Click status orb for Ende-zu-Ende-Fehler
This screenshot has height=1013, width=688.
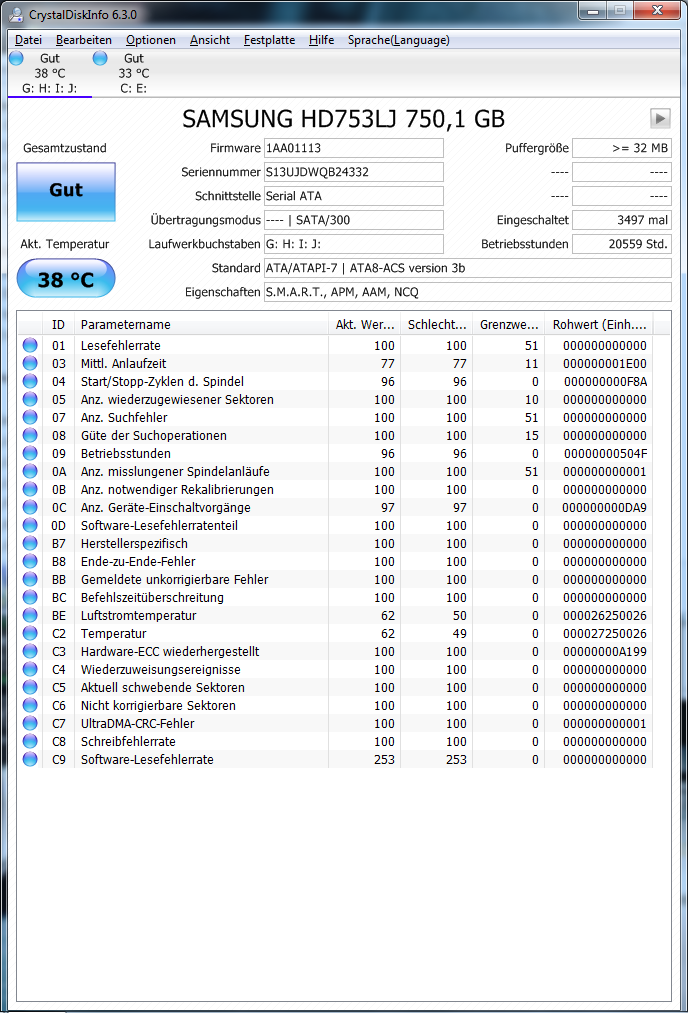click(x=30, y=561)
